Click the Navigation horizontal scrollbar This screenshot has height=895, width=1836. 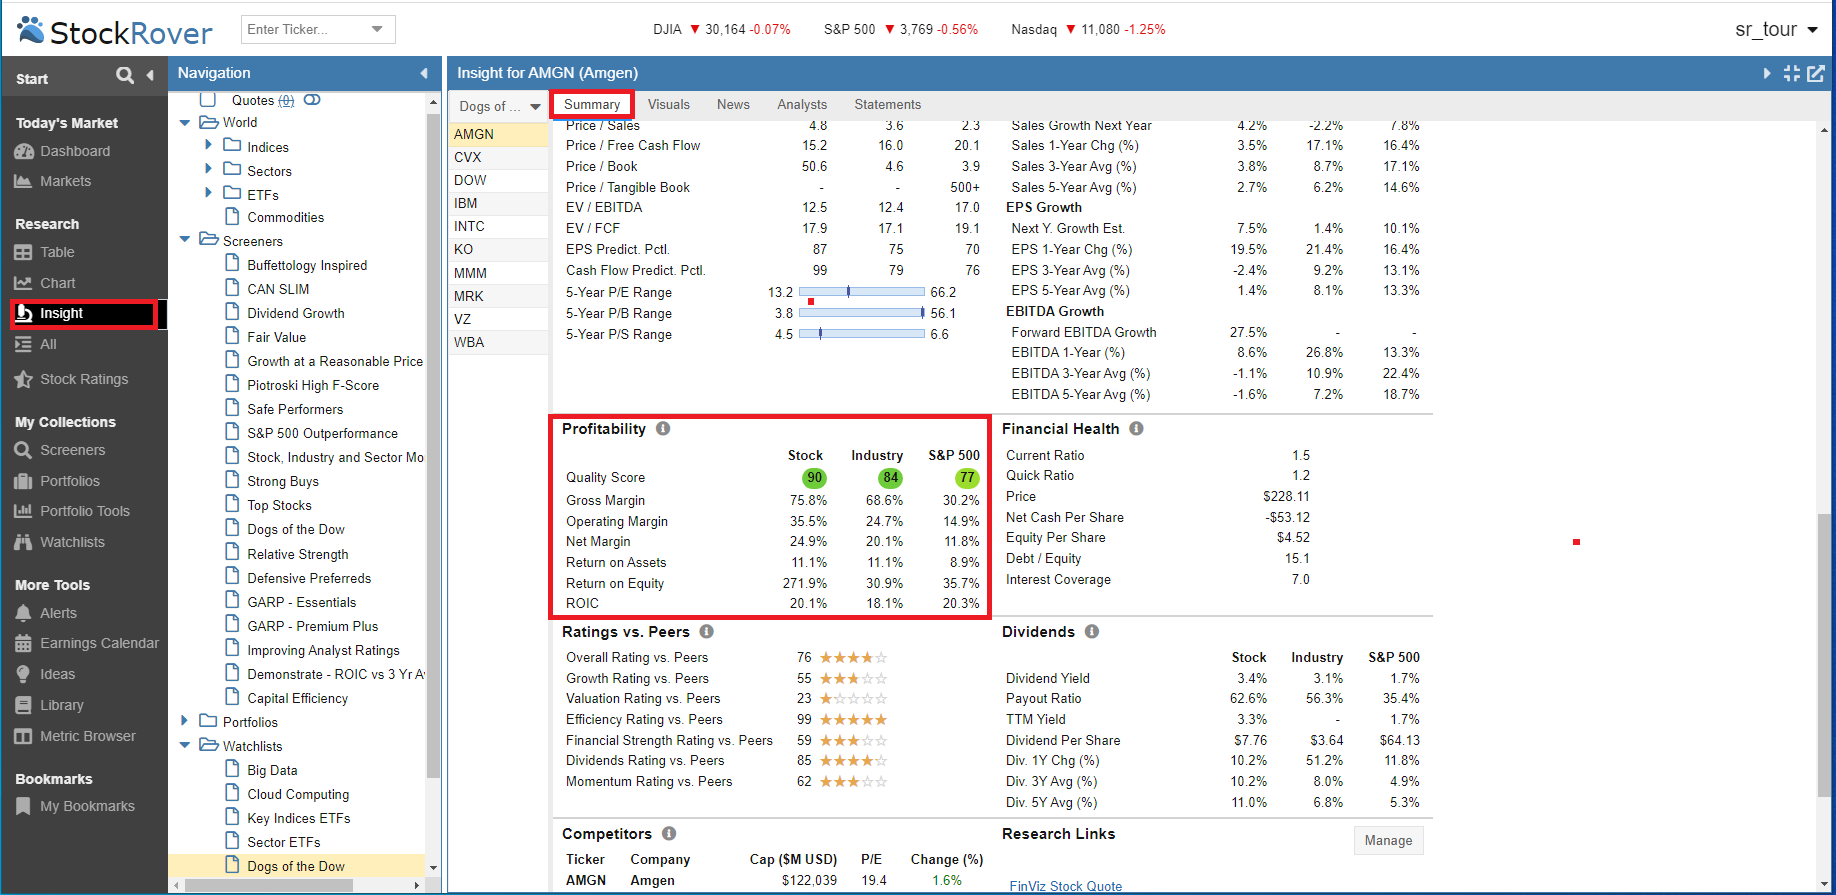click(269, 885)
